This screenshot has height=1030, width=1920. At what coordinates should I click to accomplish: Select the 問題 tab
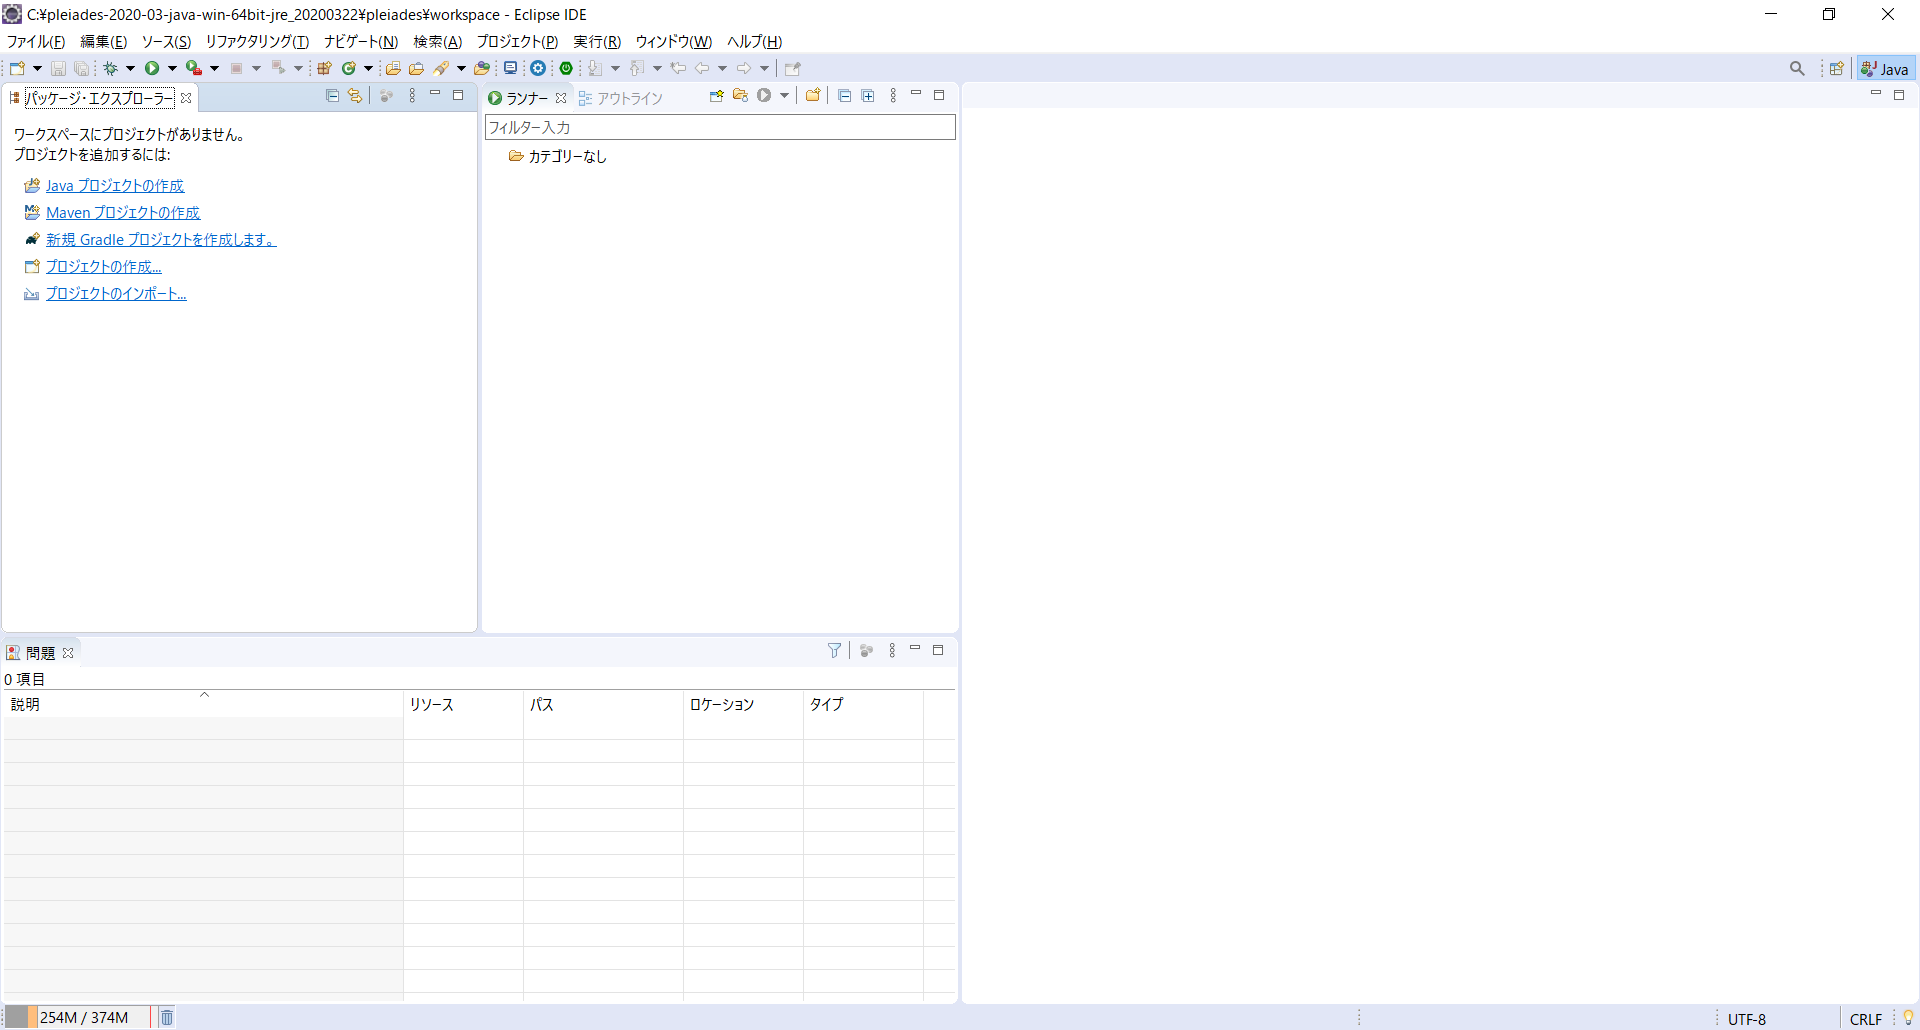[x=40, y=653]
